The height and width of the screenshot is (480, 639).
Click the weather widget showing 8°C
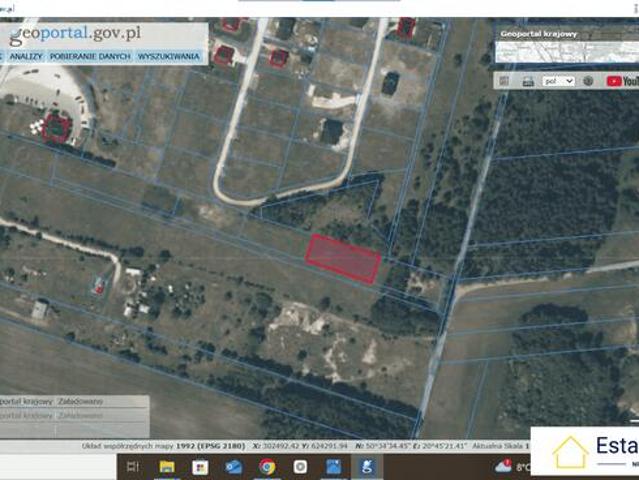click(513, 466)
